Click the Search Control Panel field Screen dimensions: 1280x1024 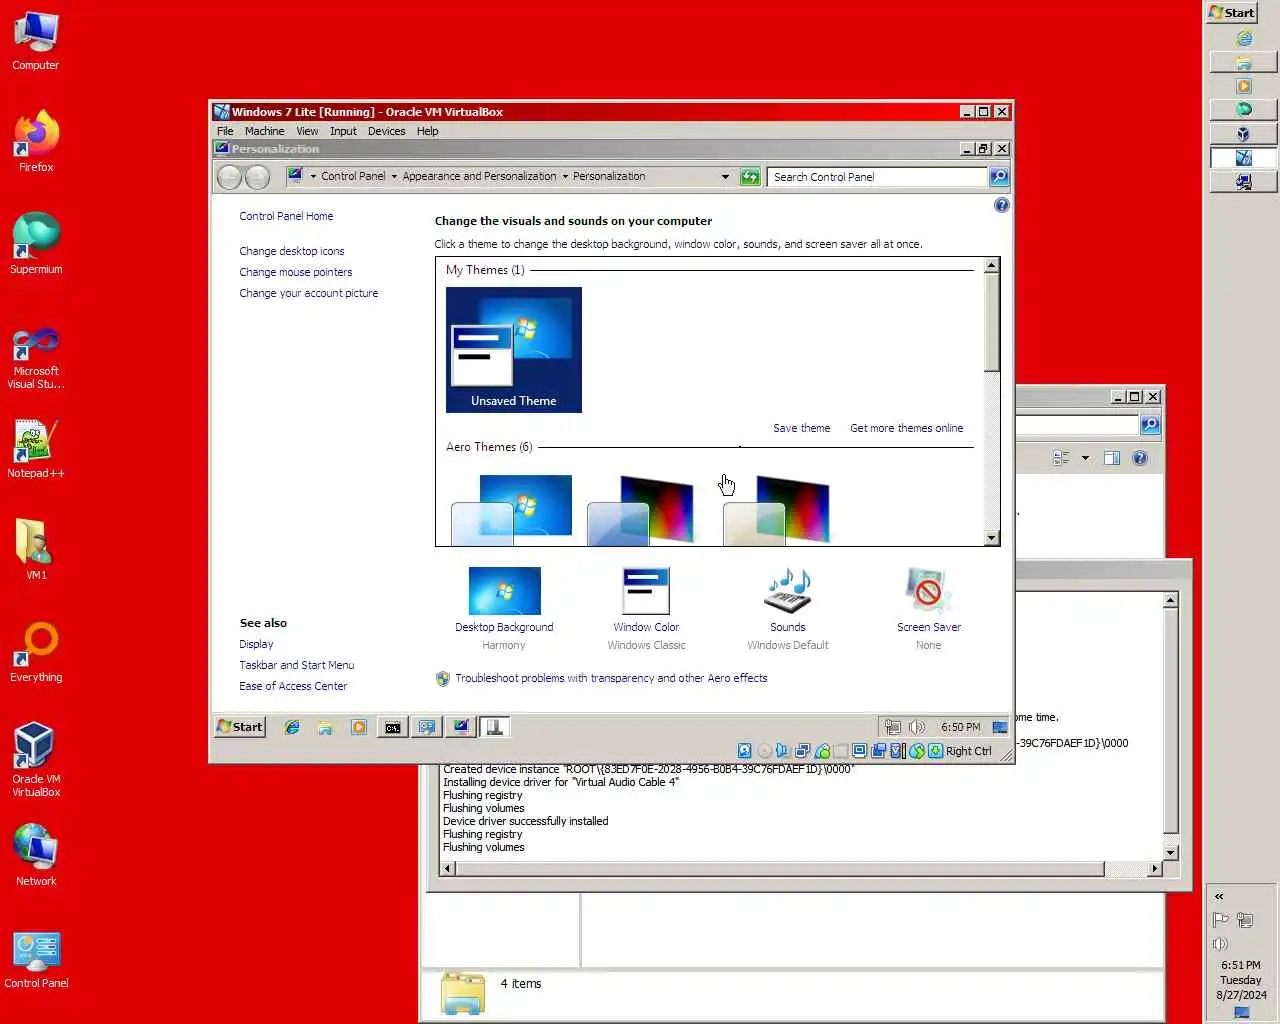tap(877, 176)
